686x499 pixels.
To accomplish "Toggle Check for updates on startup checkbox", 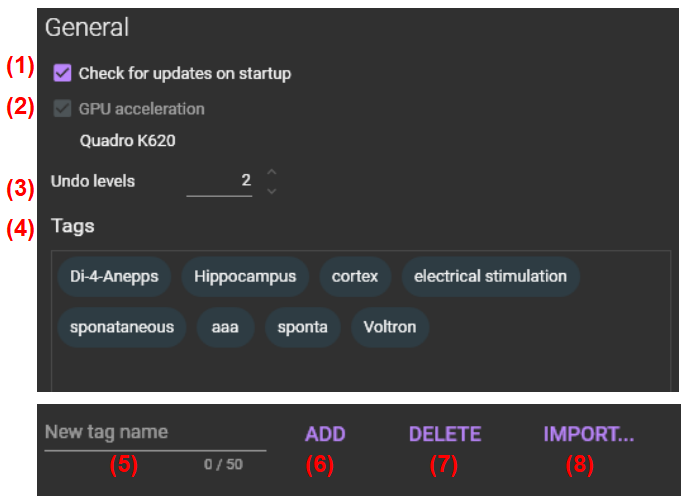I will [63, 73].
